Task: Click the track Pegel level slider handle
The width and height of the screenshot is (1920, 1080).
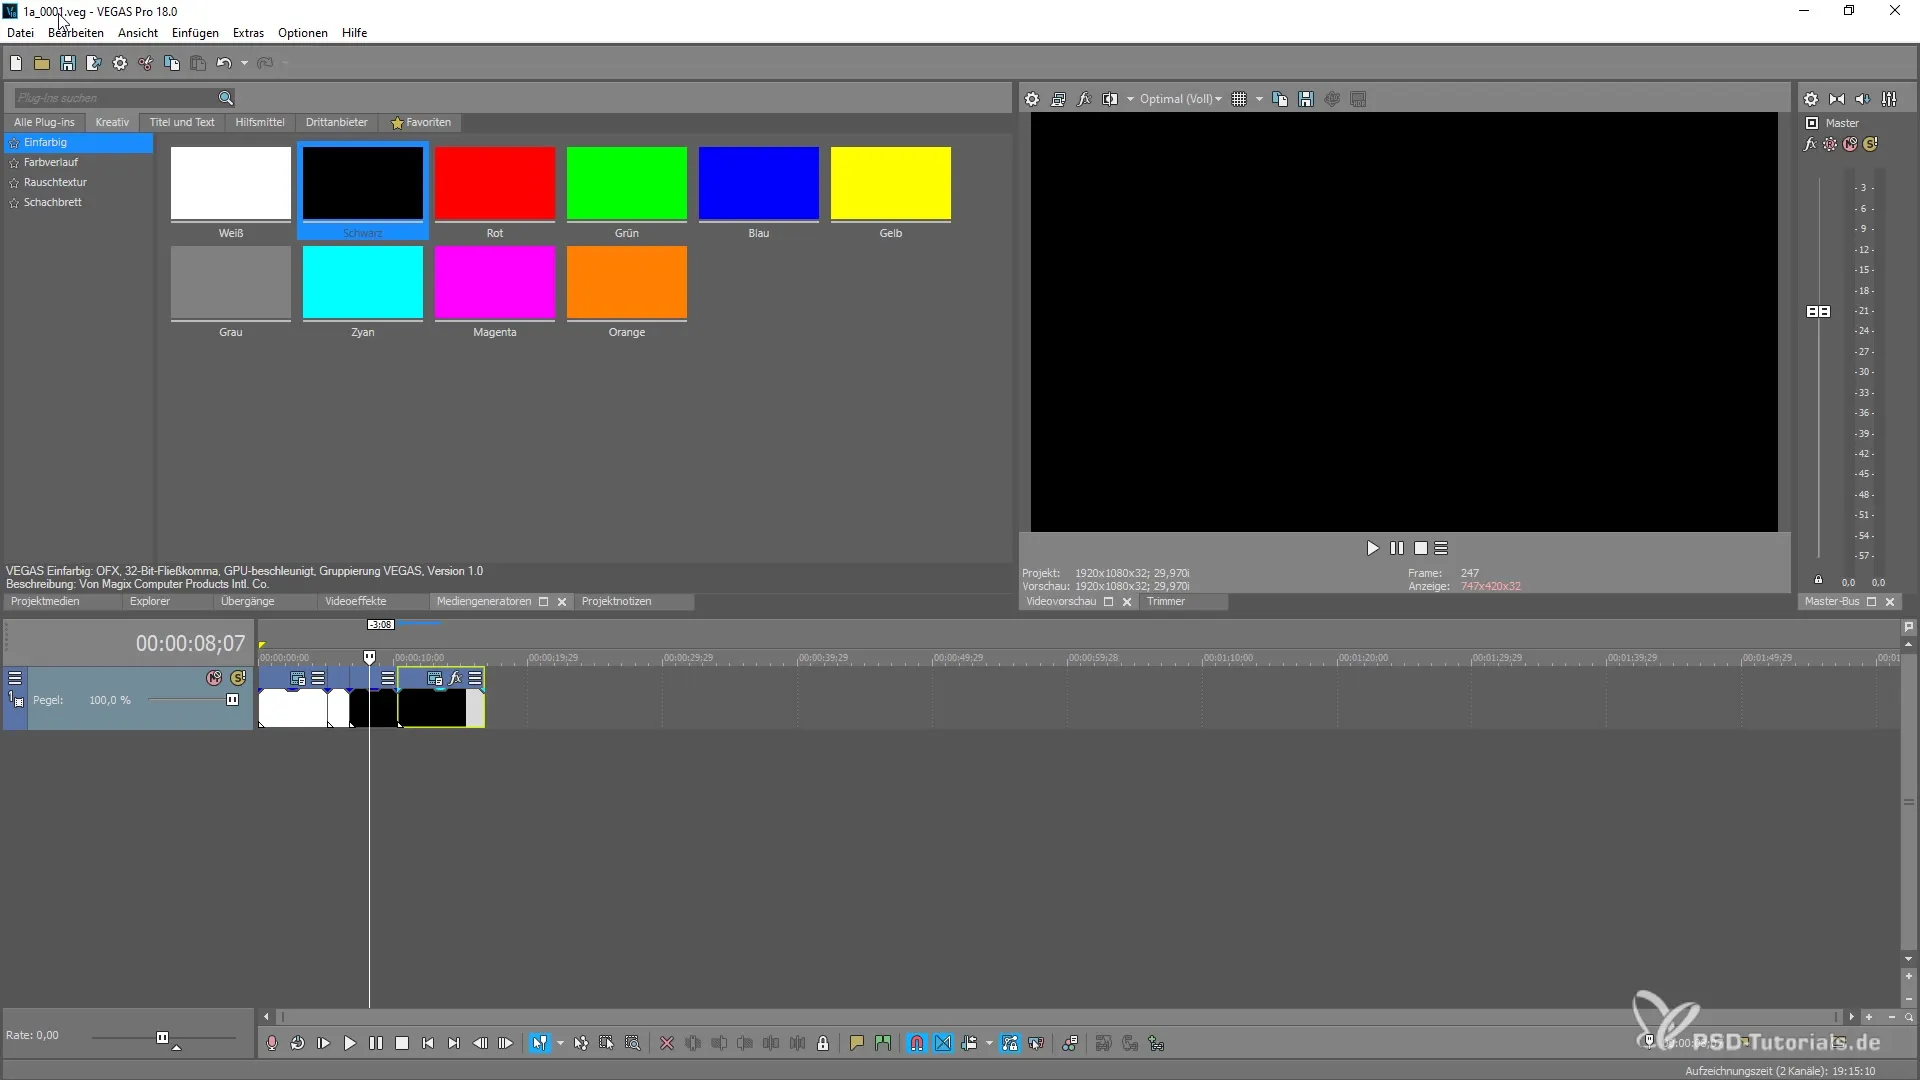Action: 233,700
